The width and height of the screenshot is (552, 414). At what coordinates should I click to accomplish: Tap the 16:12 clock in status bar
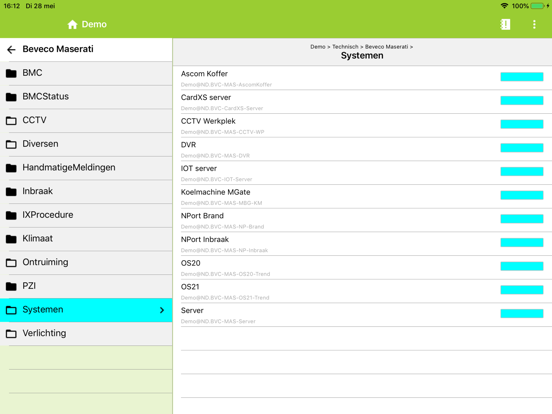point(12,6)
